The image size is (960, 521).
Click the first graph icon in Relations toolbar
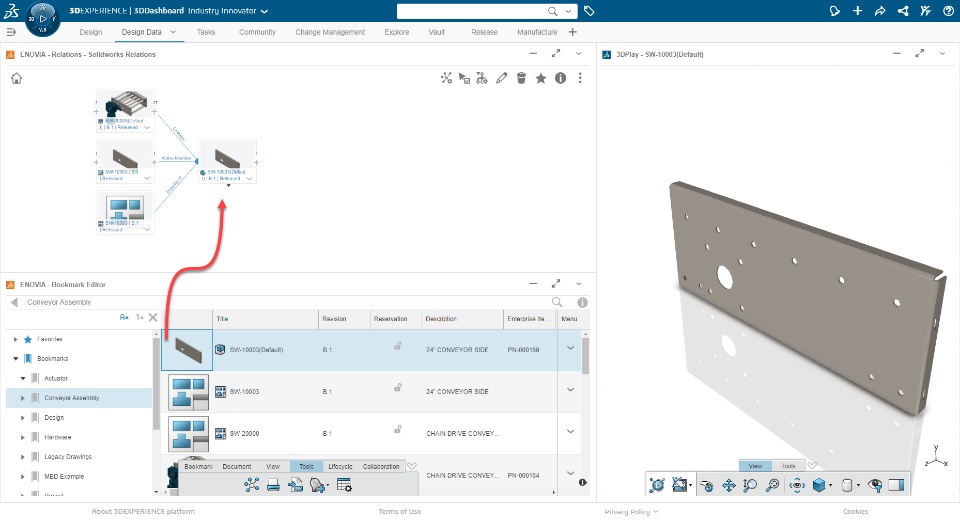pyautogui.click(x=446, y=78)
